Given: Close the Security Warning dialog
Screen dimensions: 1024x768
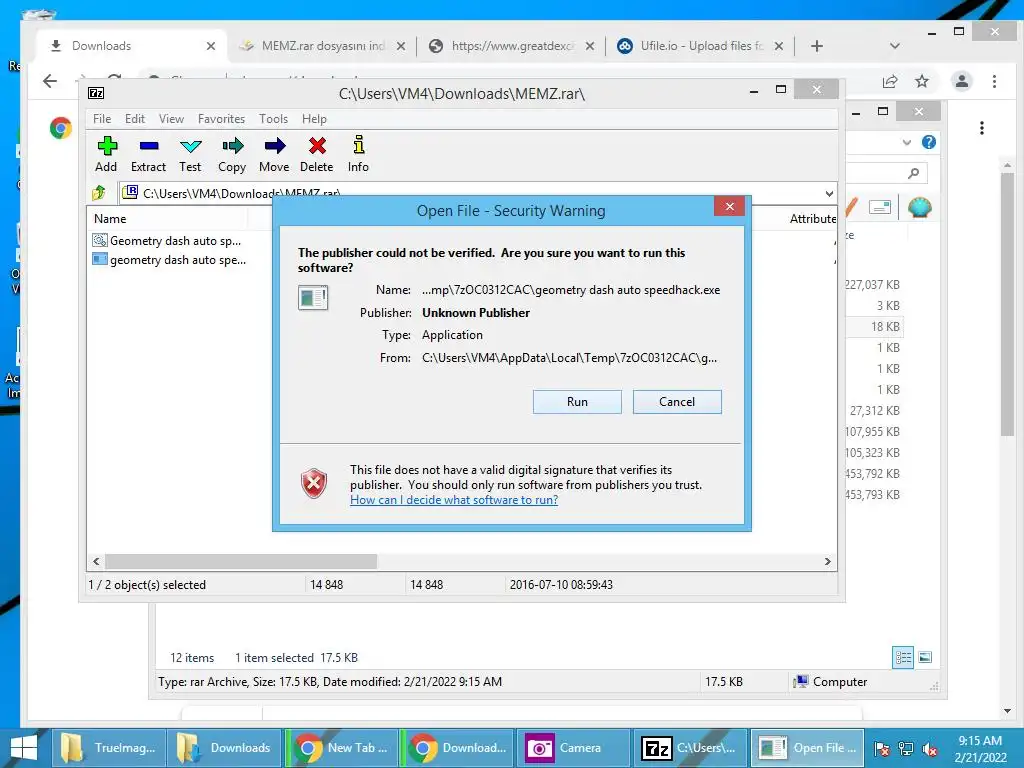Looking at the screenshot, I should point(729,206).
